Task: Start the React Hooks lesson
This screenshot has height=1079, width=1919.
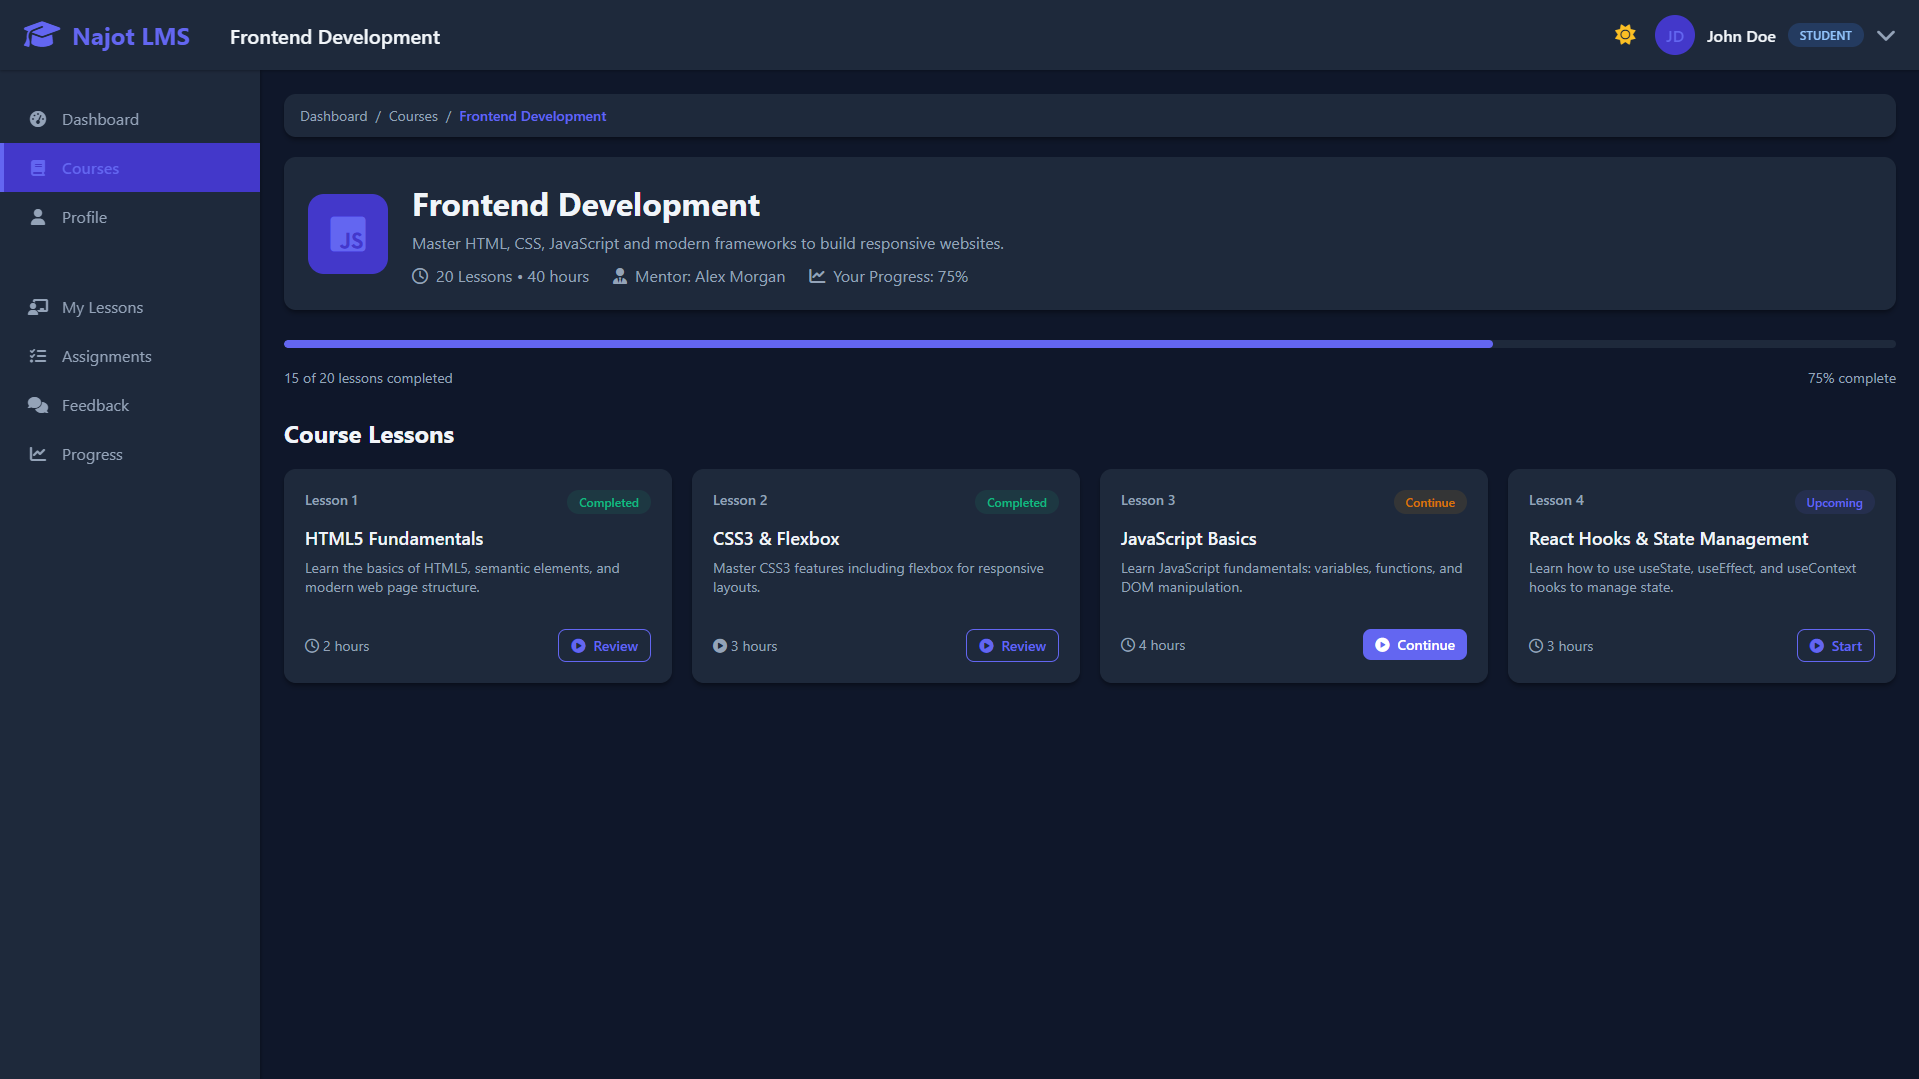Action: click(1835, 646)
